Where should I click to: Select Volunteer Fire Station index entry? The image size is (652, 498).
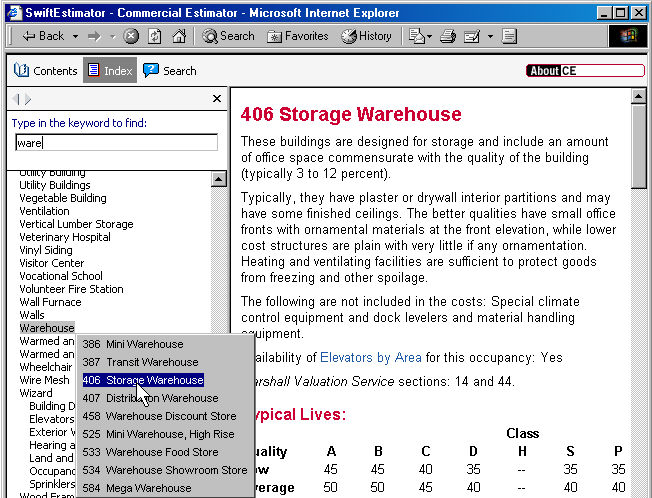tap(71, 289)
